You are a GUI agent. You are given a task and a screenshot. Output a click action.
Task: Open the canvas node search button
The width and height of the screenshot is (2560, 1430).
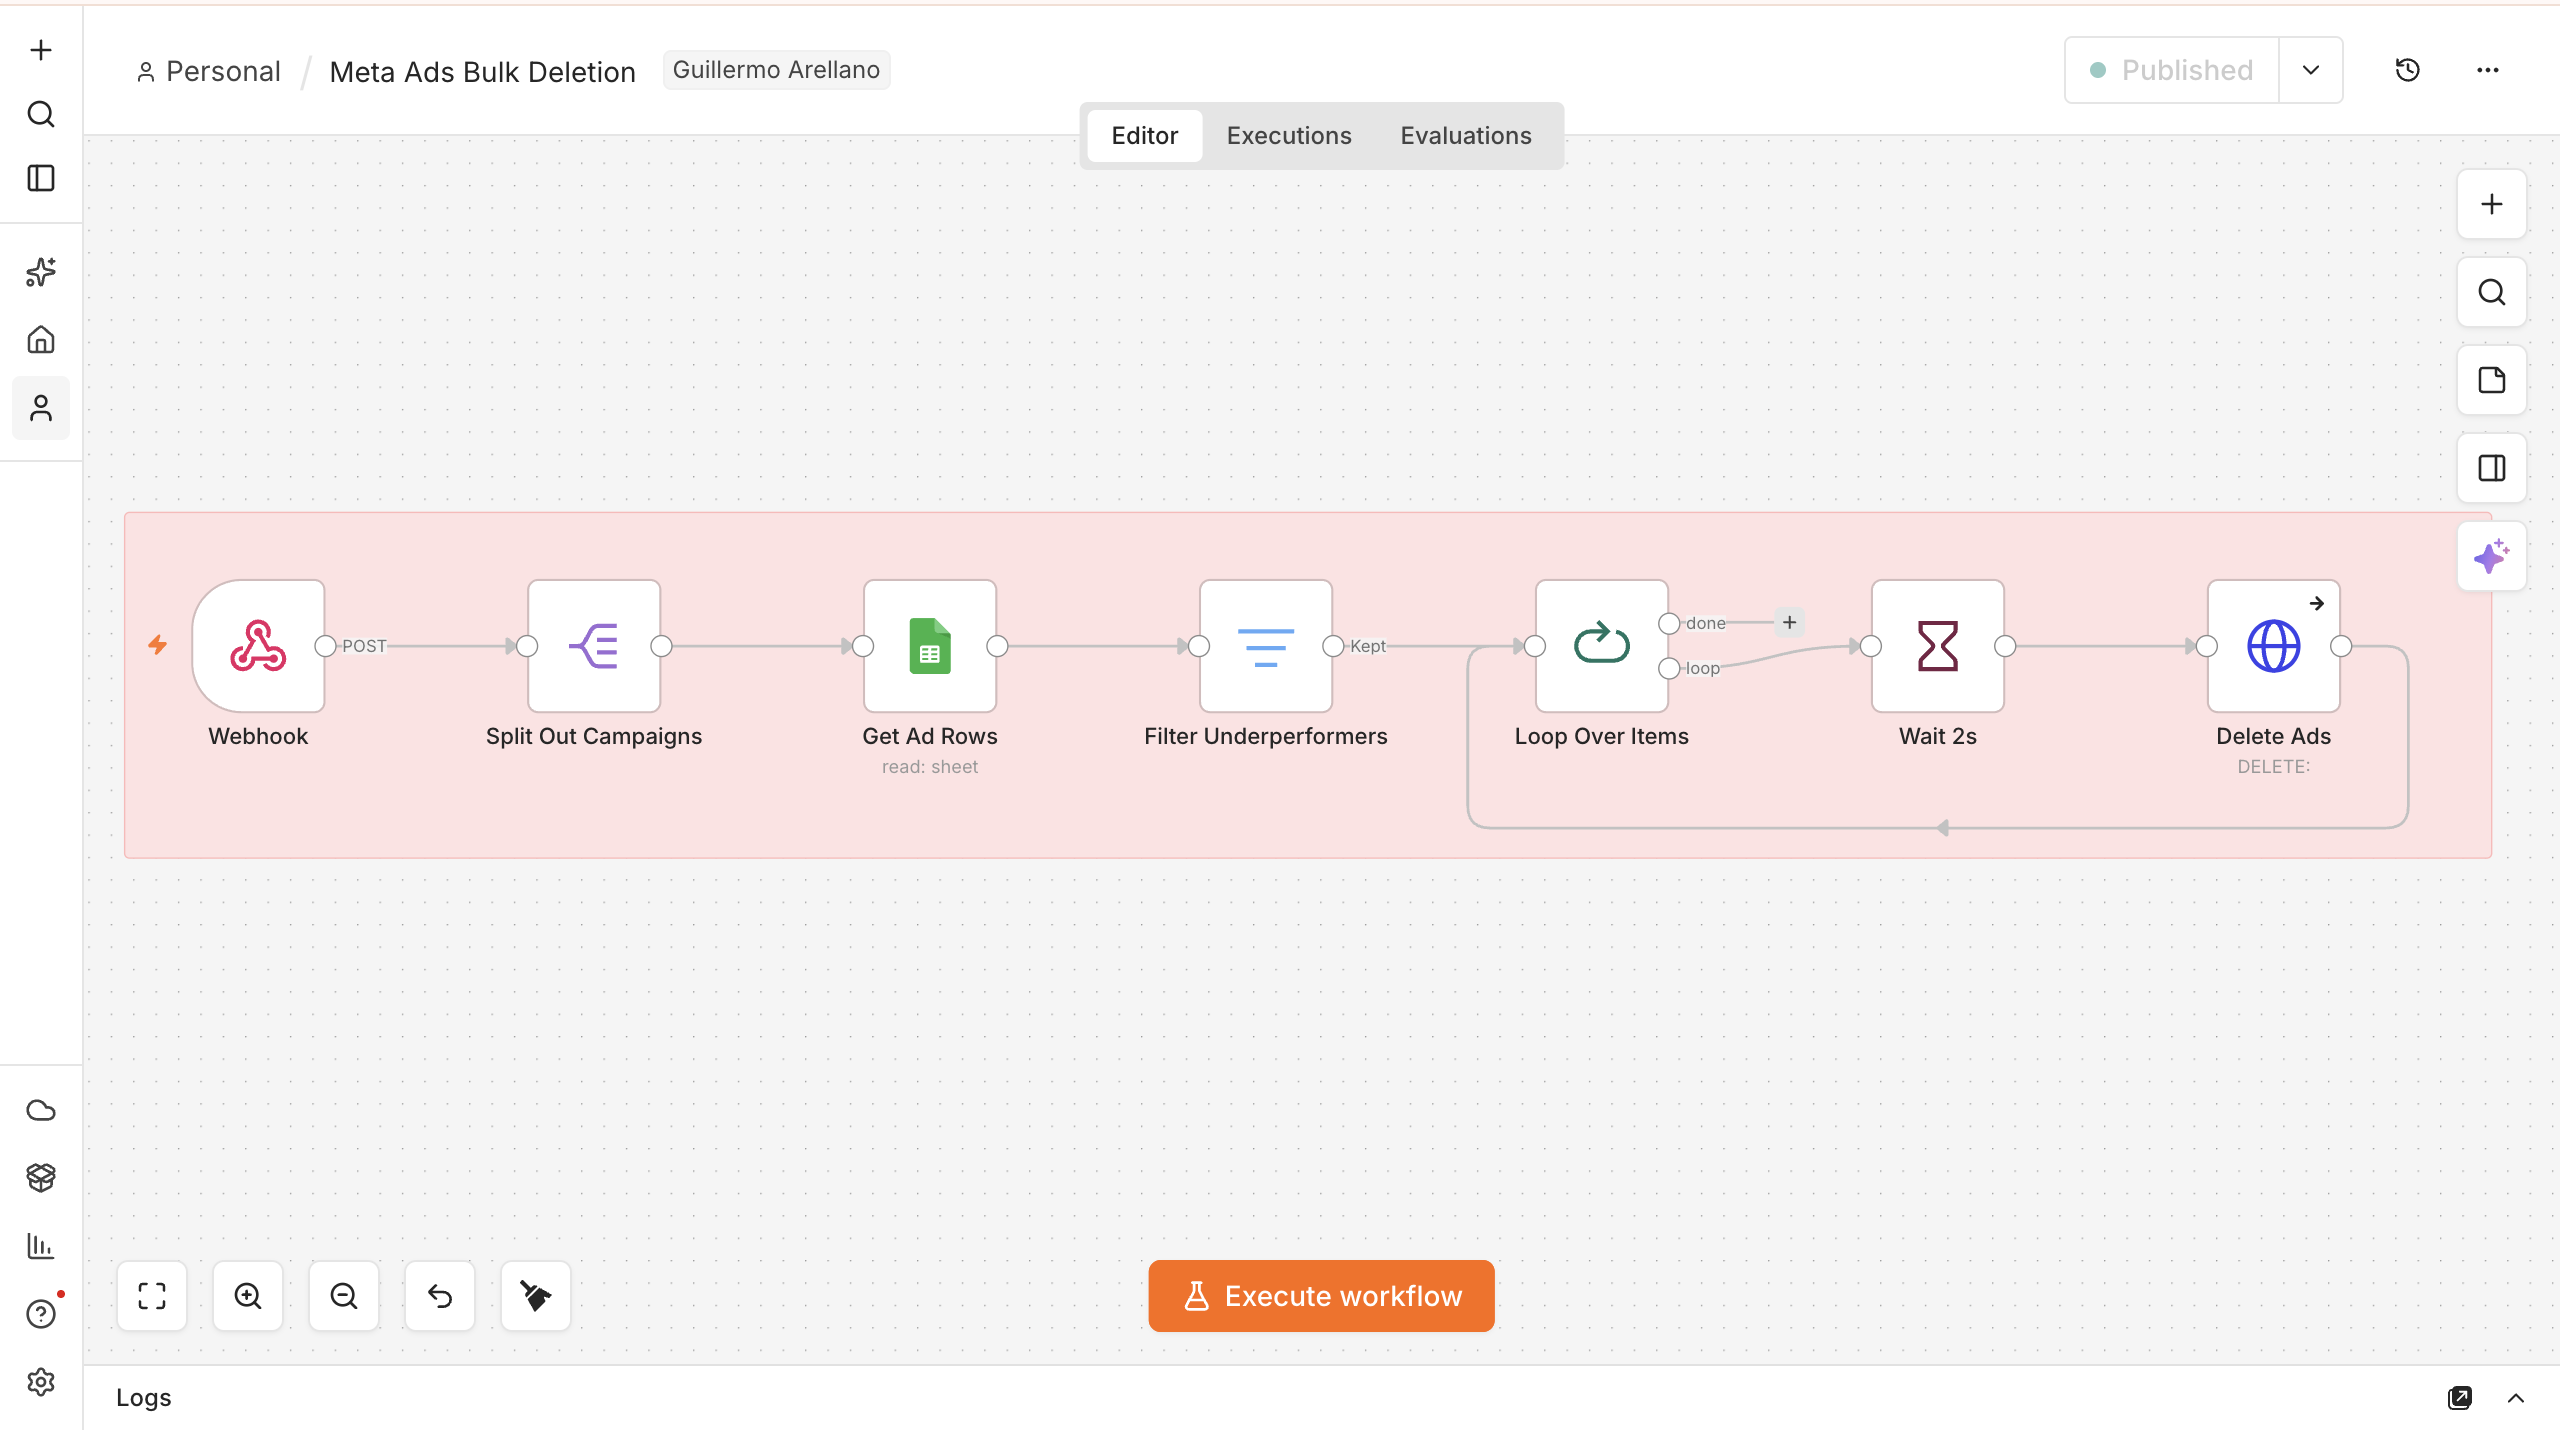(2492, 292)
